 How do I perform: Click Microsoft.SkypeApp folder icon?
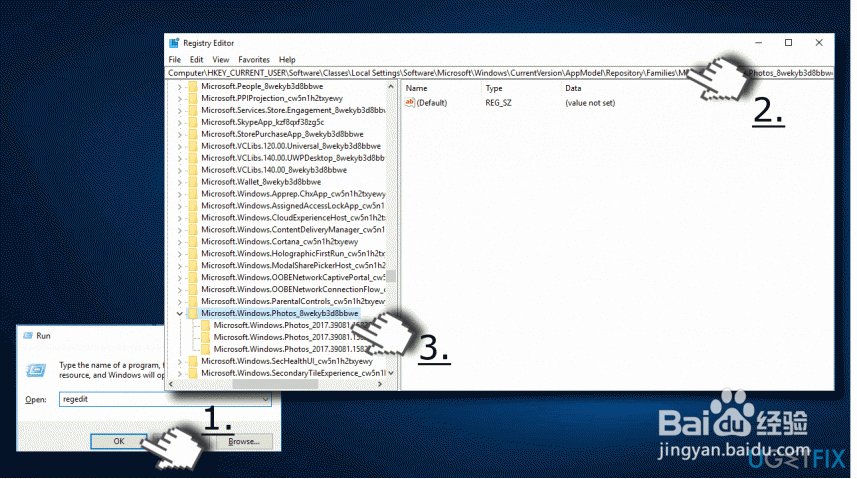point(192,122)
